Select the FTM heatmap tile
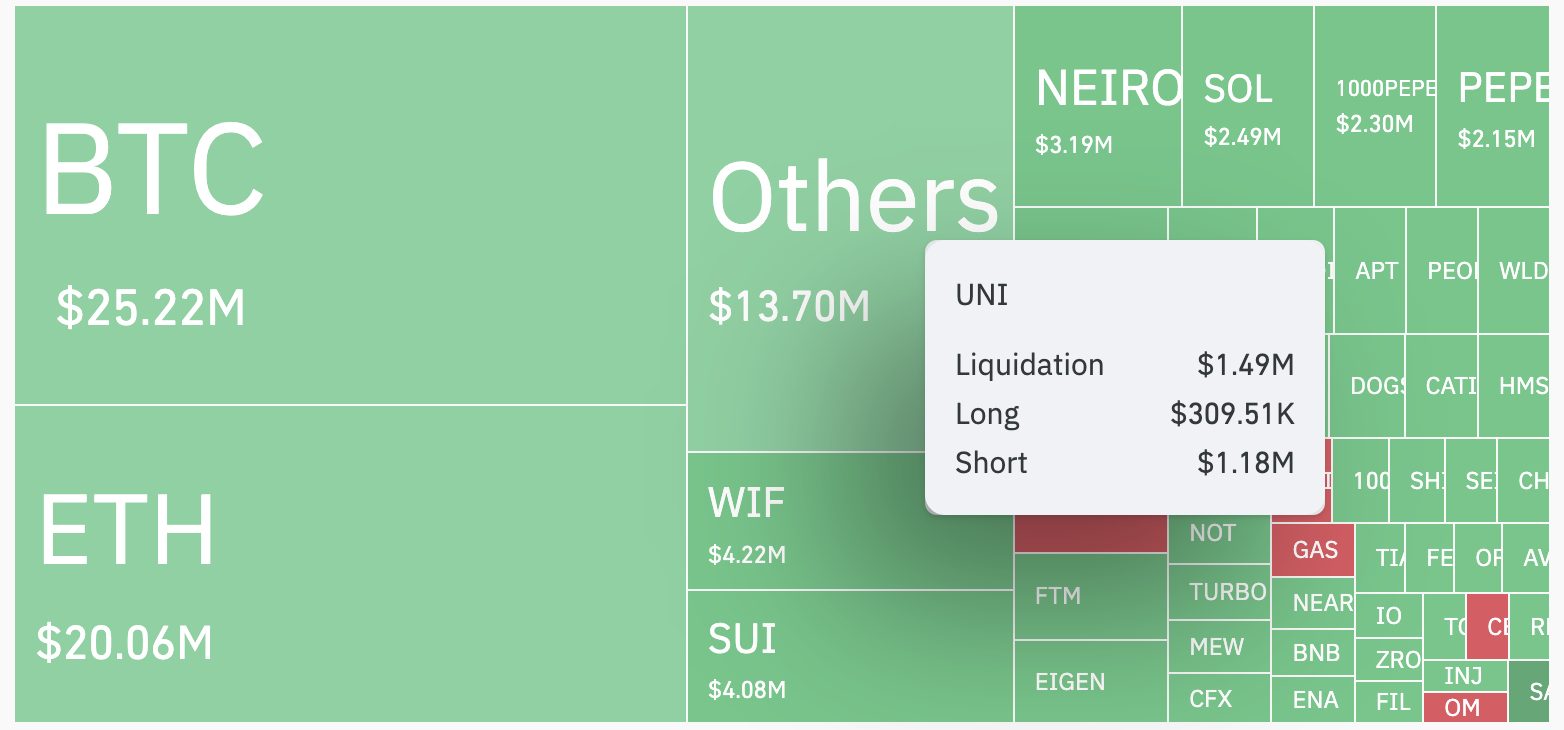1564x730 pixels. [x=1090, y=596]
